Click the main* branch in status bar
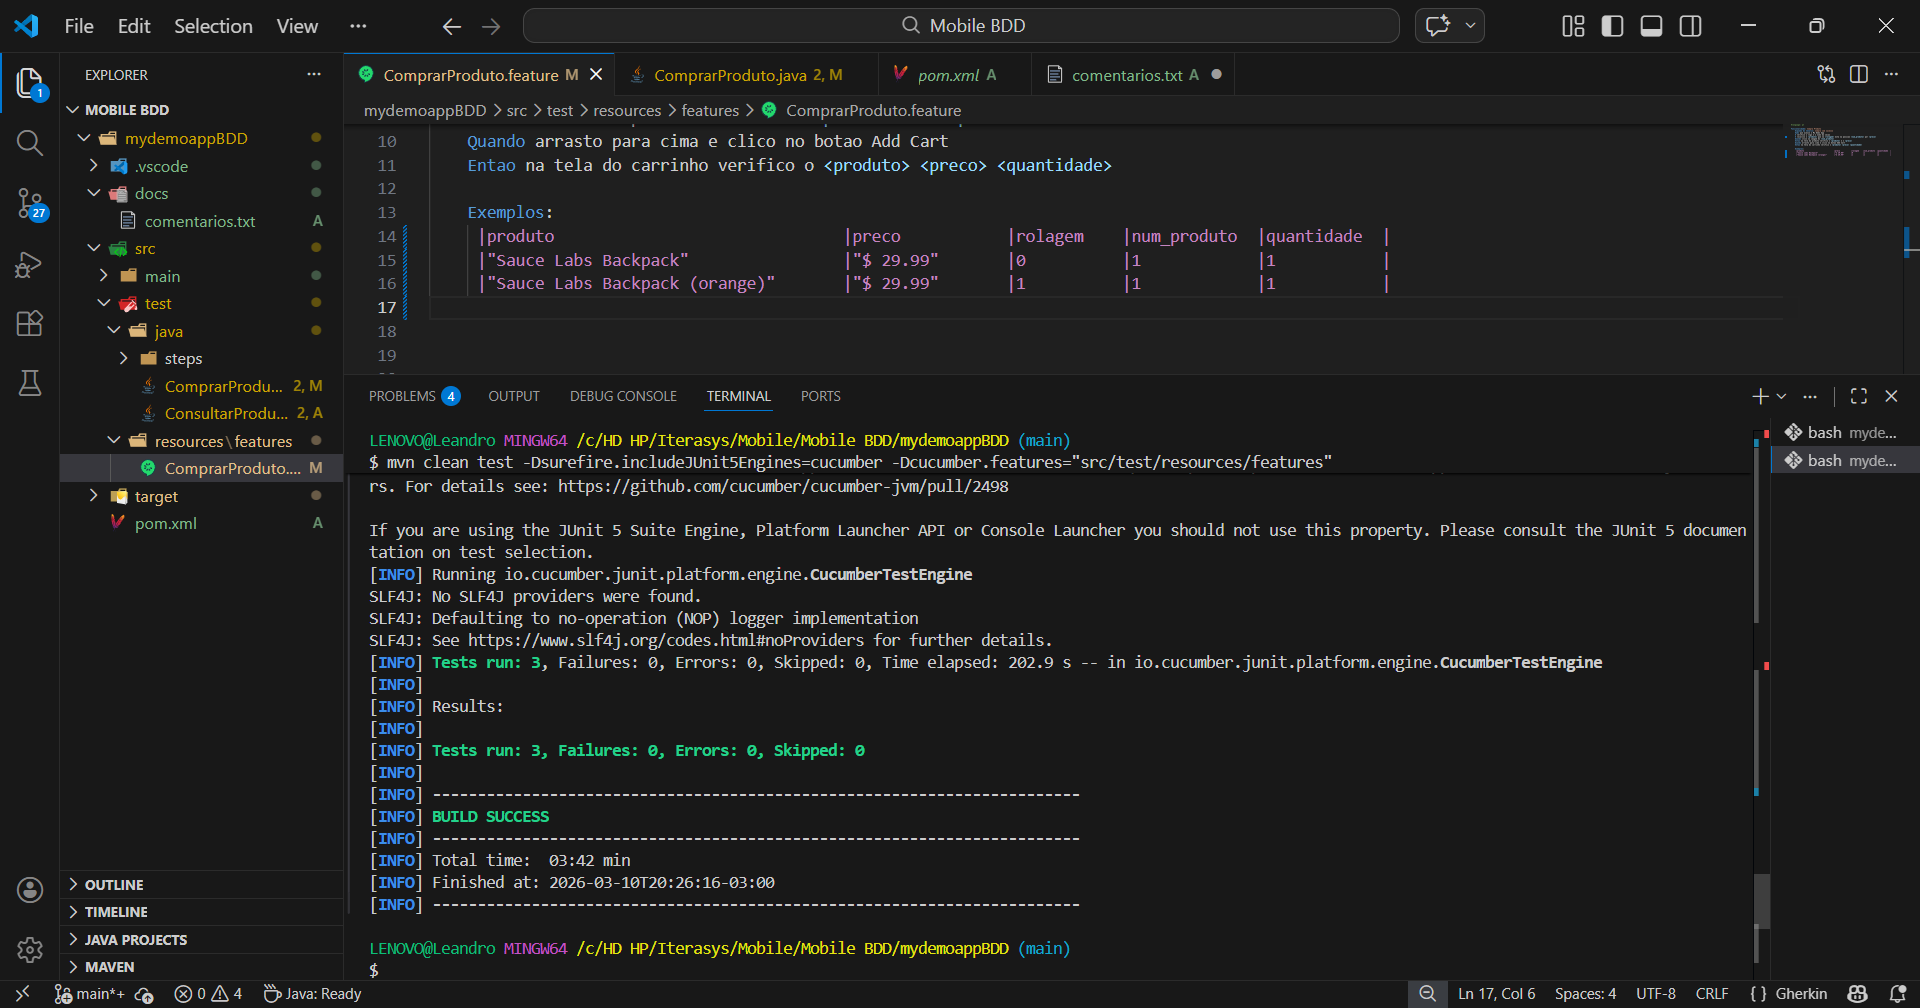Image resolution: width=1920 pixels, height=1008 pixels. pyautogui.click(x=90, y=994)
